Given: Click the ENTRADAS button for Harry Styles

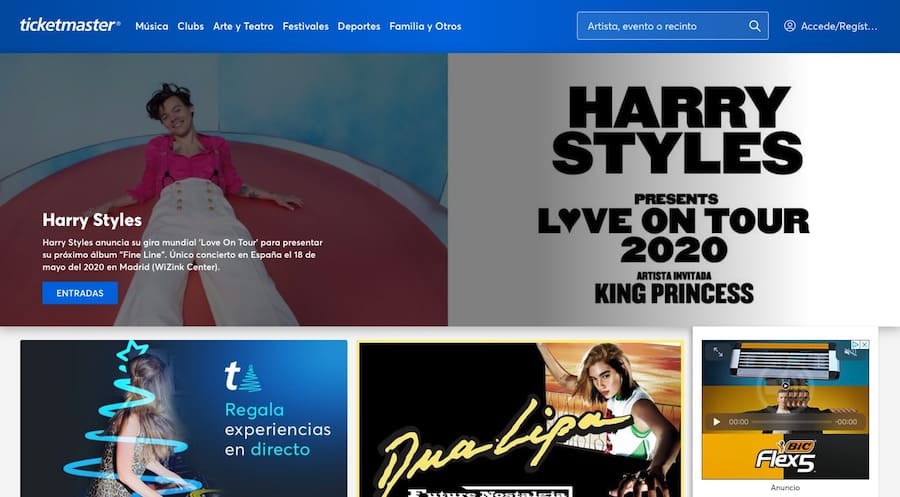Looking at the screenshot, I should (x=80, y=293).
